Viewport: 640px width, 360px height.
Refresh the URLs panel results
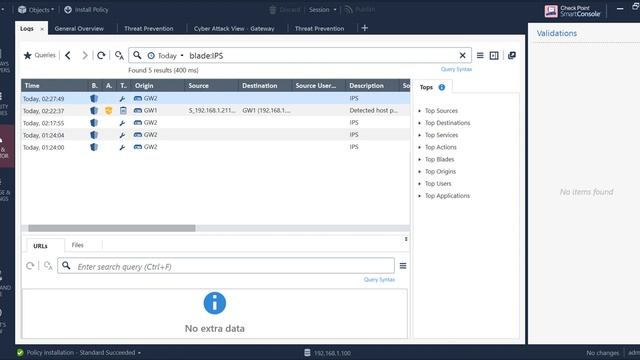tap(30, 266)
